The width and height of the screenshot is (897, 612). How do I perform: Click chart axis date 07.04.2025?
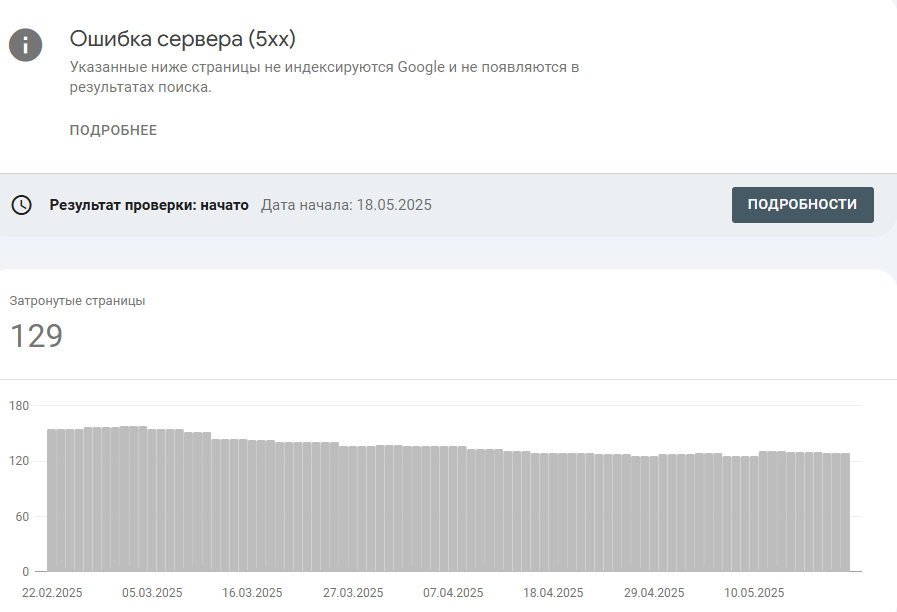point(453,593)
